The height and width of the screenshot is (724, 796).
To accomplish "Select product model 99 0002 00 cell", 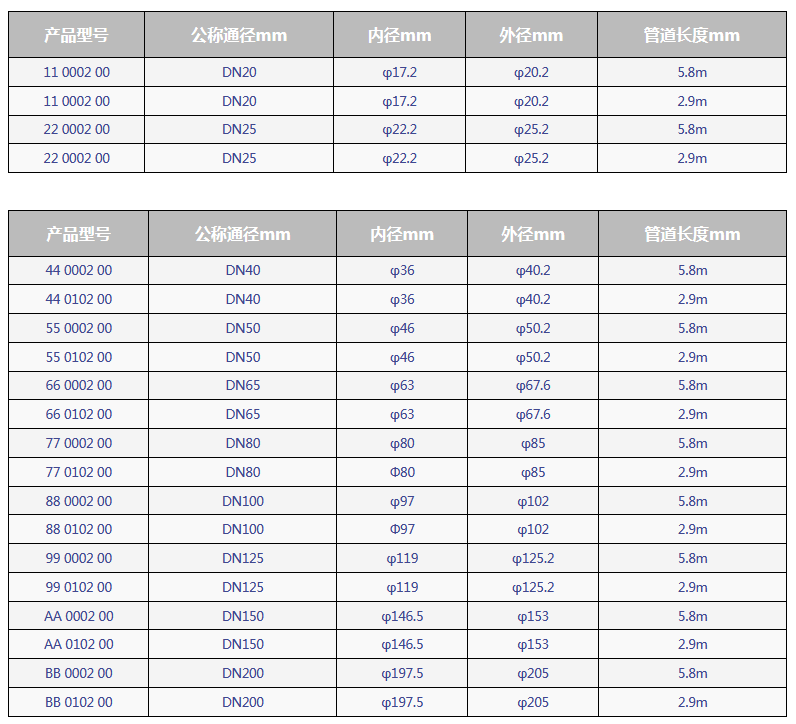I will pos(79,558).
